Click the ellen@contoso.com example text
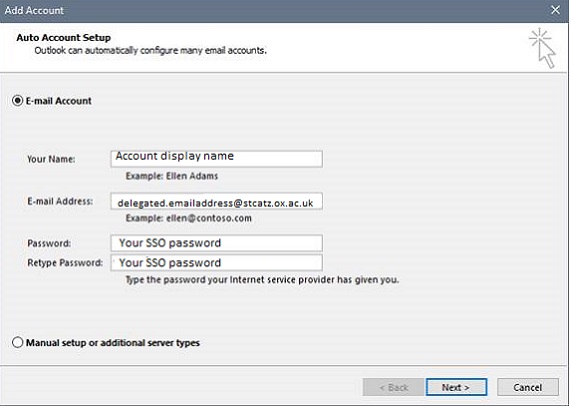Image resolution: width=571 pixels, height=406 pixels. (x=209, y=218)
